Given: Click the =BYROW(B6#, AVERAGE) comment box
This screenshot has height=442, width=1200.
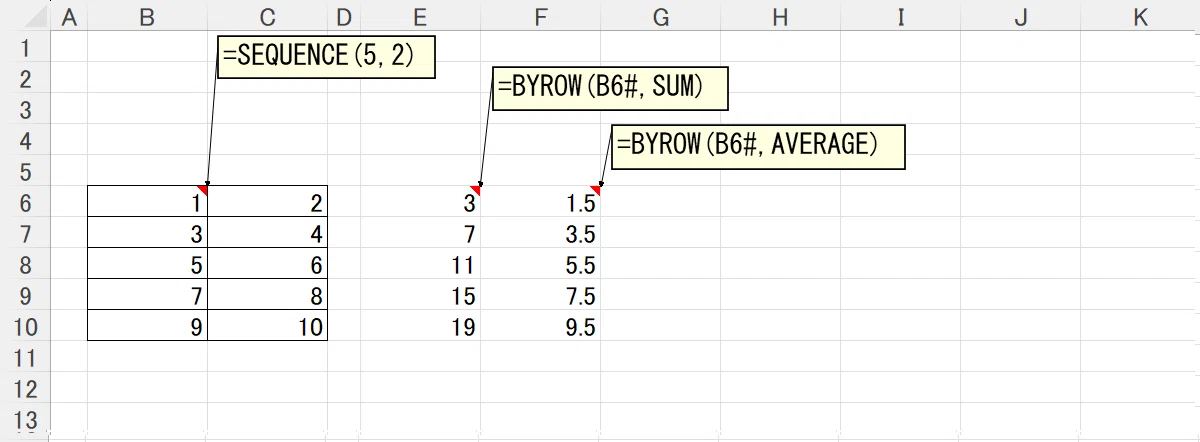Looking at the screenshot, I should point(759,145).
